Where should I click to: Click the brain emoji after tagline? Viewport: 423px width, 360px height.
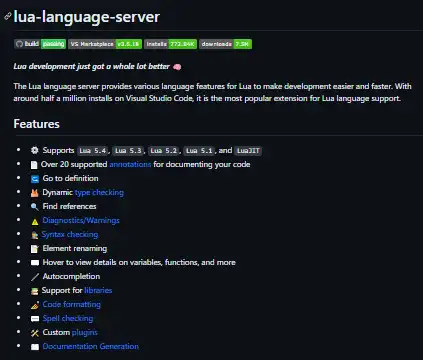click(177, 67)
